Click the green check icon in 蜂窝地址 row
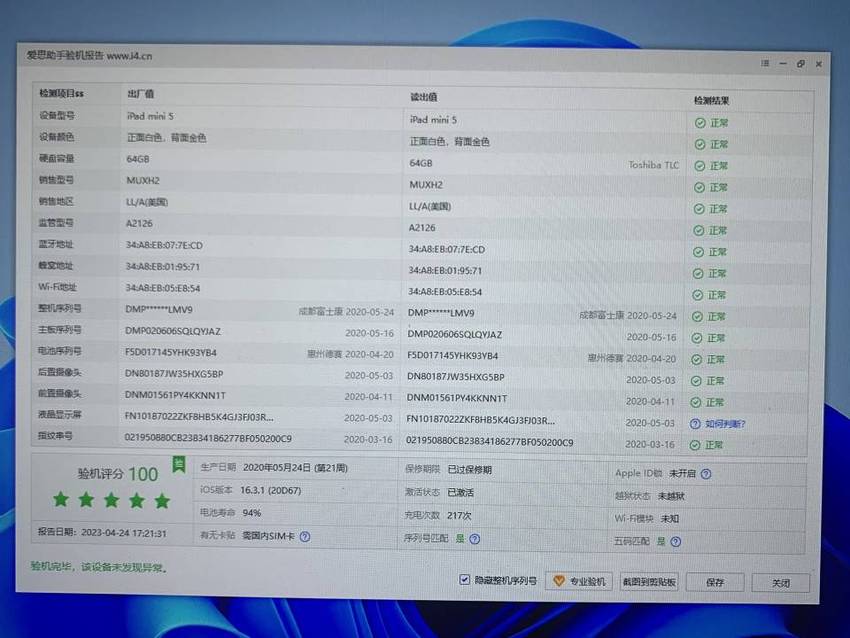 [x=698, y=274]
